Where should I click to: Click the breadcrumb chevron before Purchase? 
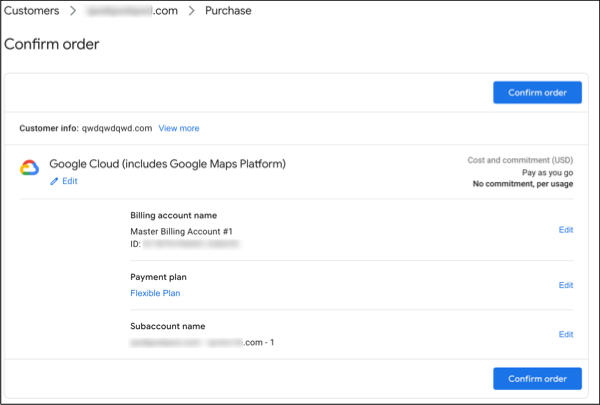coord(192,11)
